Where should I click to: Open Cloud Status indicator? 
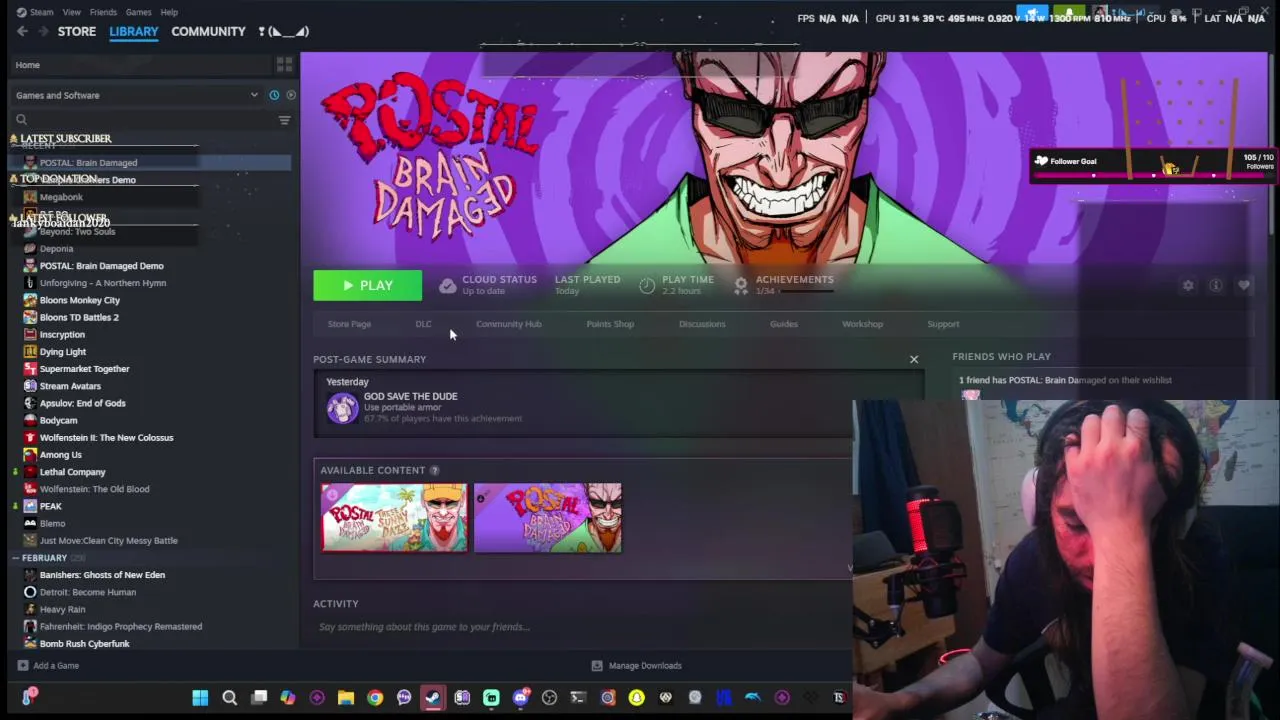point(487,285)
